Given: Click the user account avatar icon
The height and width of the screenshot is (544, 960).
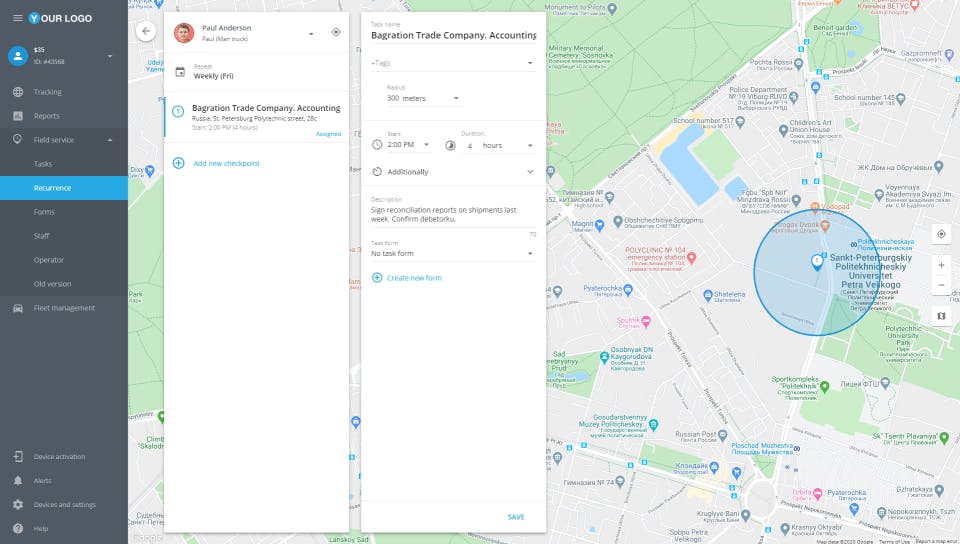Looking at the screenshot, I should click(18, 56).
